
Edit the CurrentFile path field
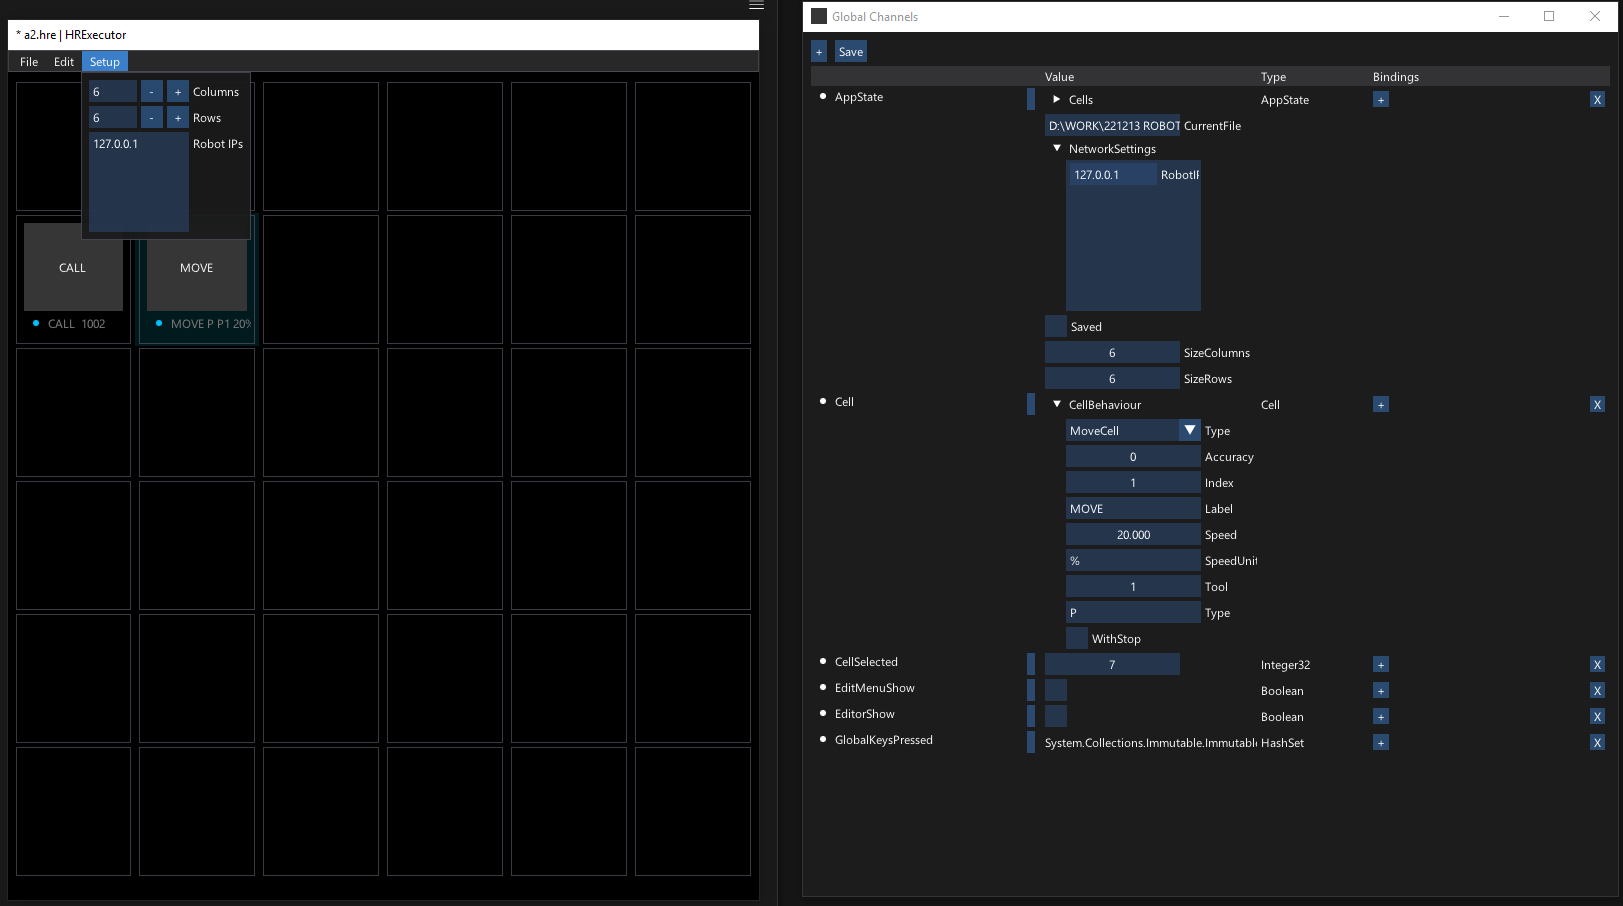(x=1113, y=125)
